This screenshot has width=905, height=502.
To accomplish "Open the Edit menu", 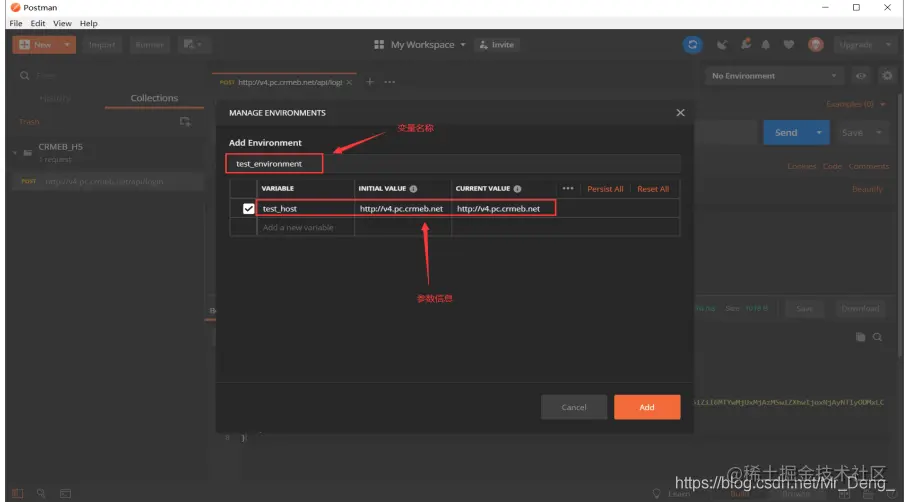I will pos(38,23).
